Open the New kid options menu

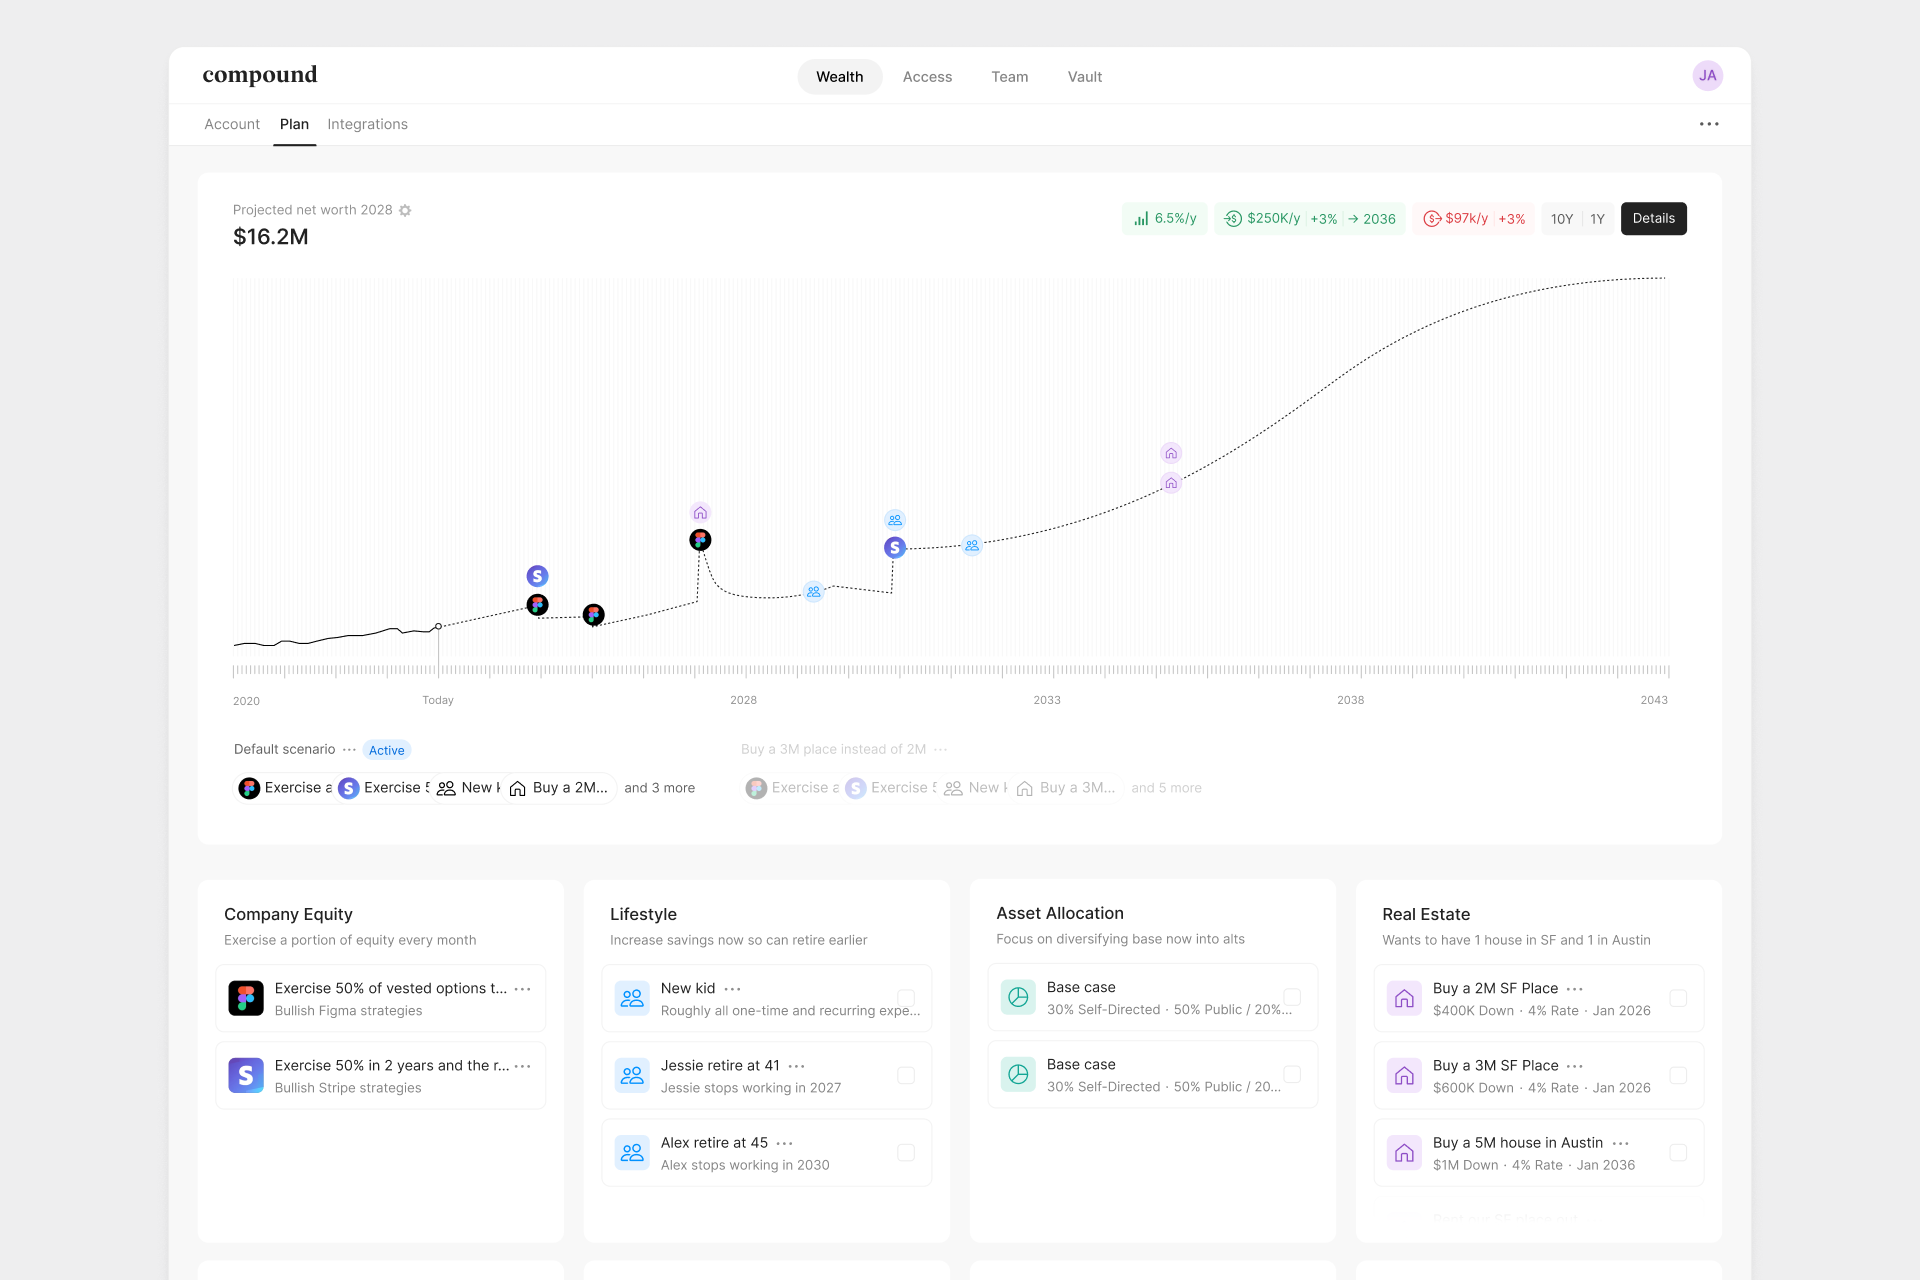tap(732, 989)
